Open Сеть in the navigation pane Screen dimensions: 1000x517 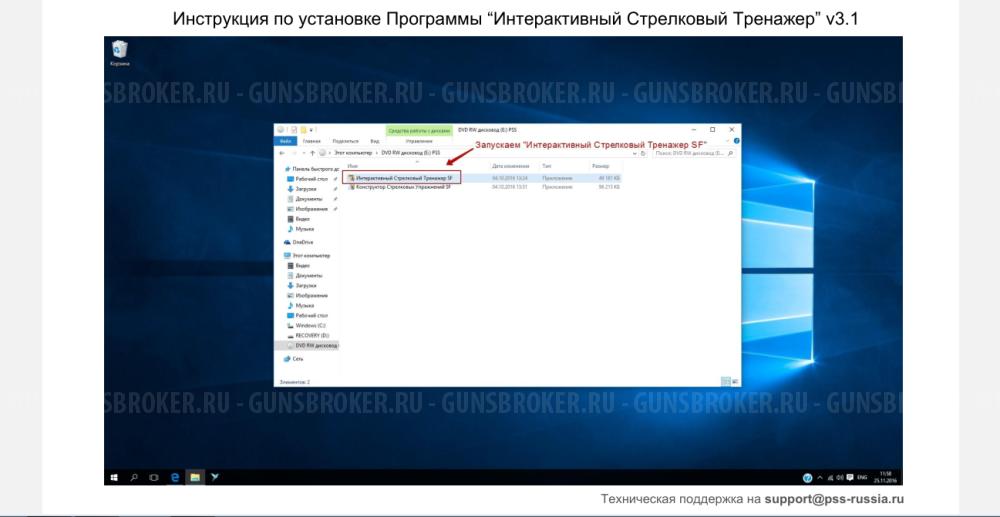[294, 359]
